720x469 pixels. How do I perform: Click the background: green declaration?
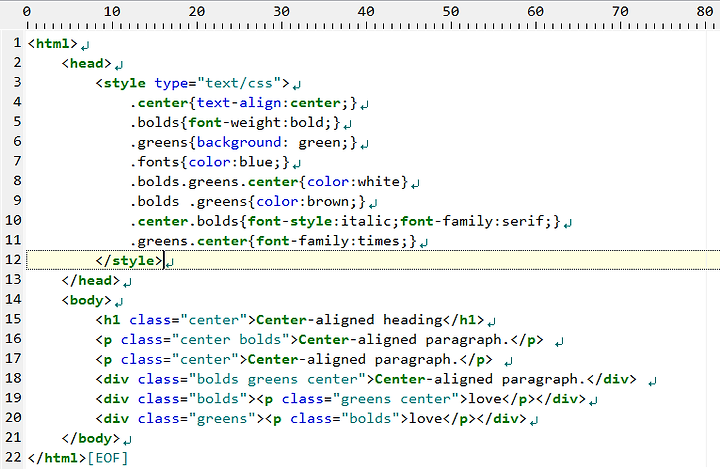[269, 142]
